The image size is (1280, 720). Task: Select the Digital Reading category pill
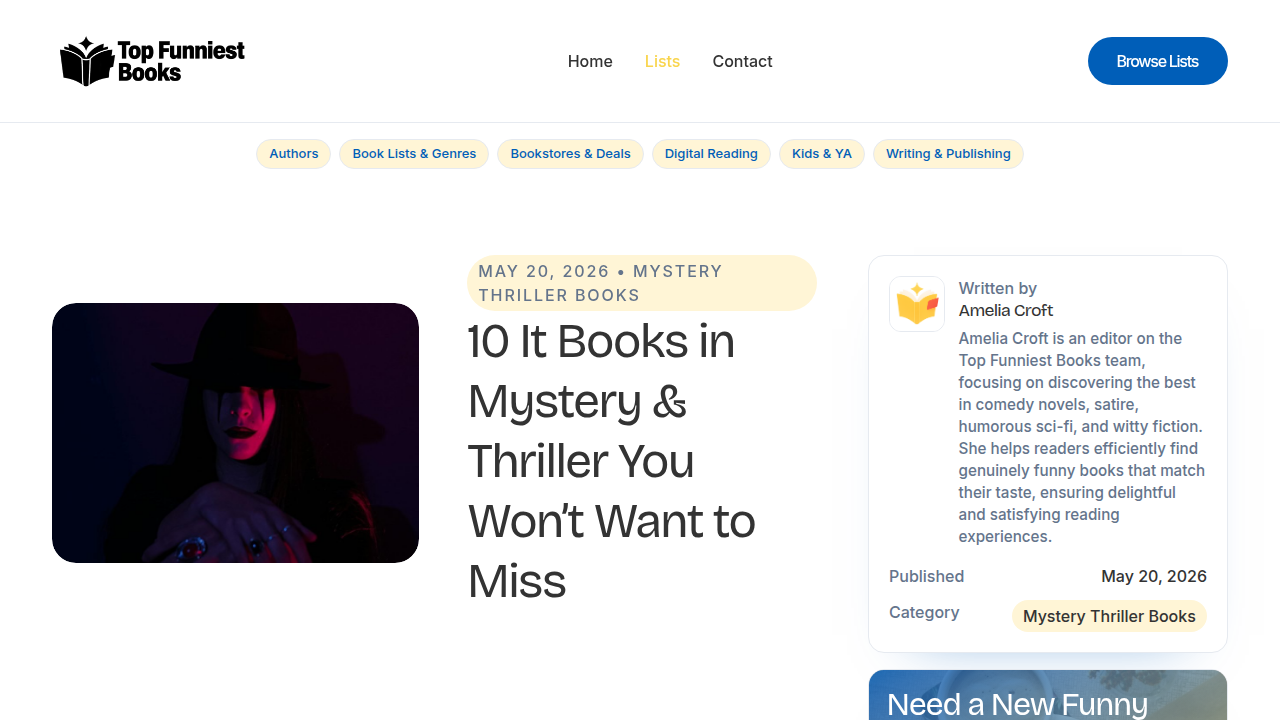click(x=711, y=154)
